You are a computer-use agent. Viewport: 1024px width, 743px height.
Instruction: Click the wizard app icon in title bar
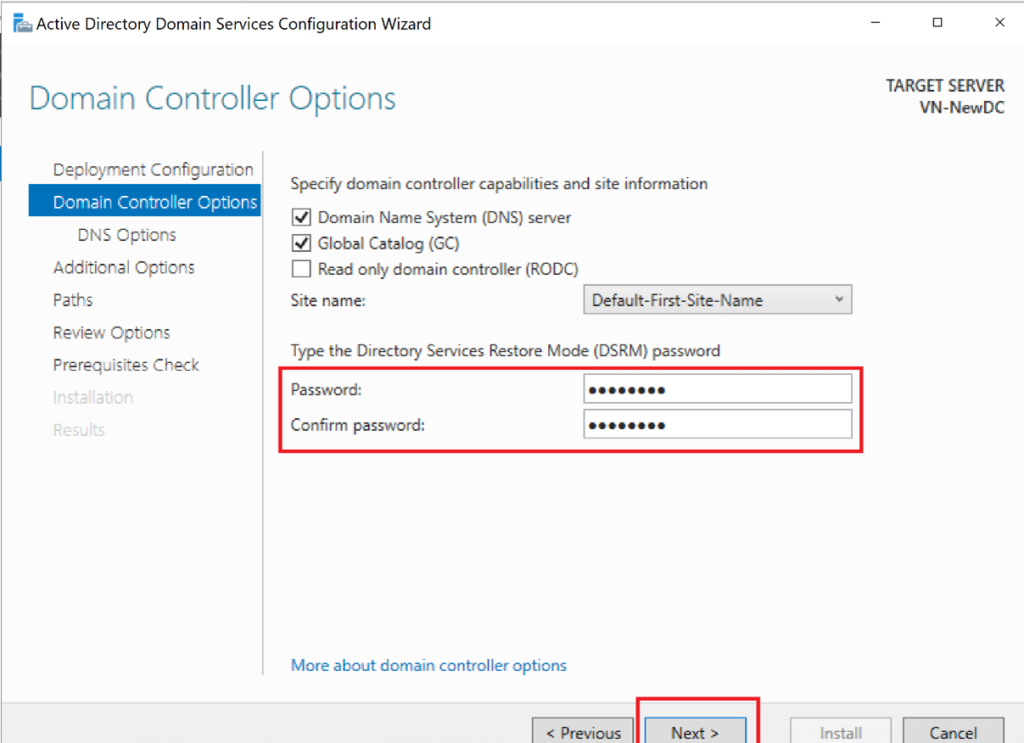(x=19, y=24)
